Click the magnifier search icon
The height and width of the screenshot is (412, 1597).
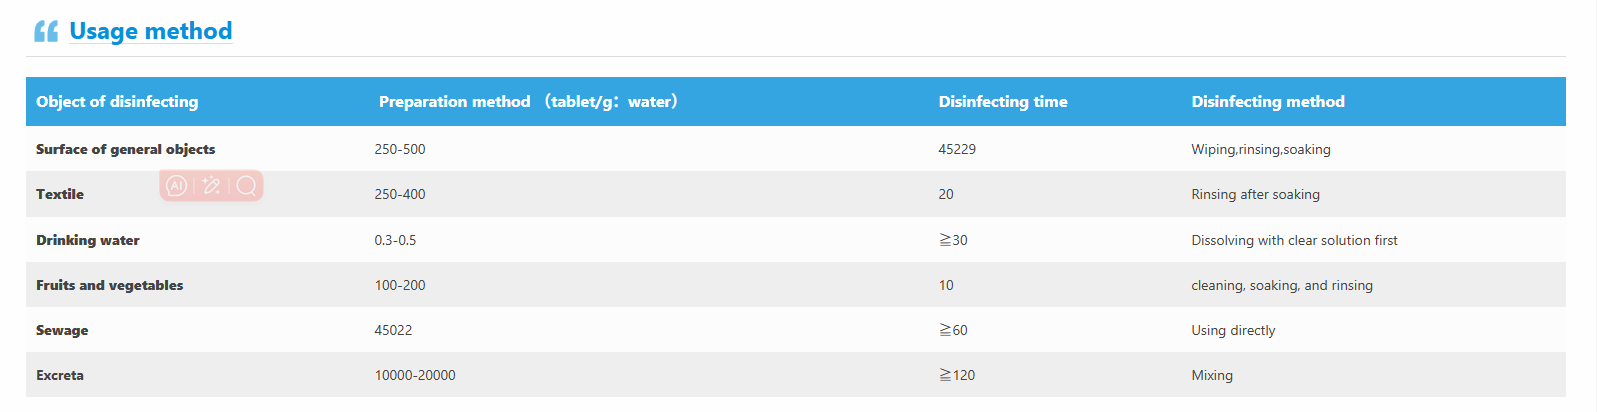(246, 185)
